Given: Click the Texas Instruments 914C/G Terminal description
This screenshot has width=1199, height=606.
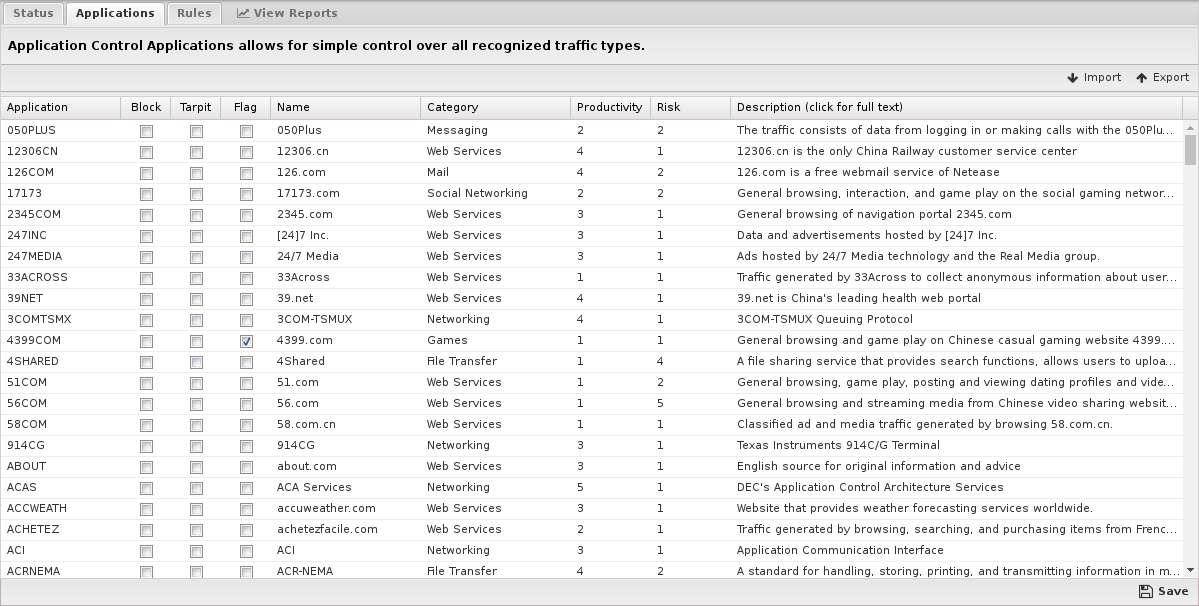Looking at the screenshot, I should (955, 446).
